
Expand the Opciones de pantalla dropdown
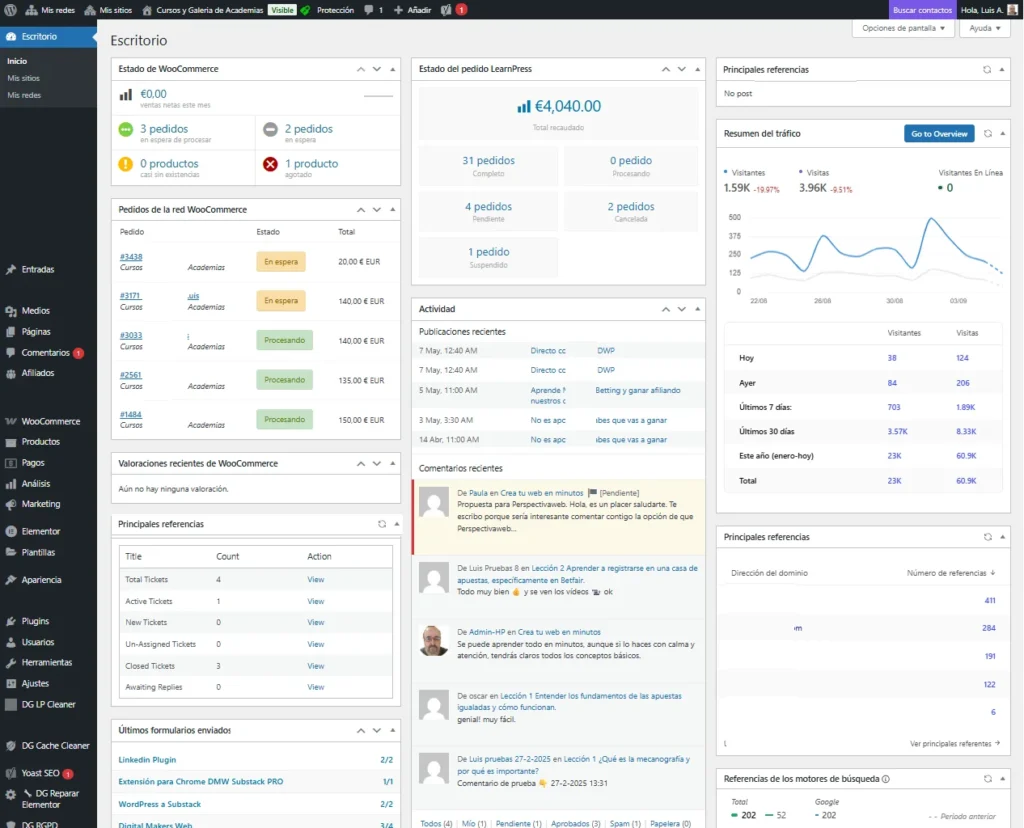[x=903, y=28]
